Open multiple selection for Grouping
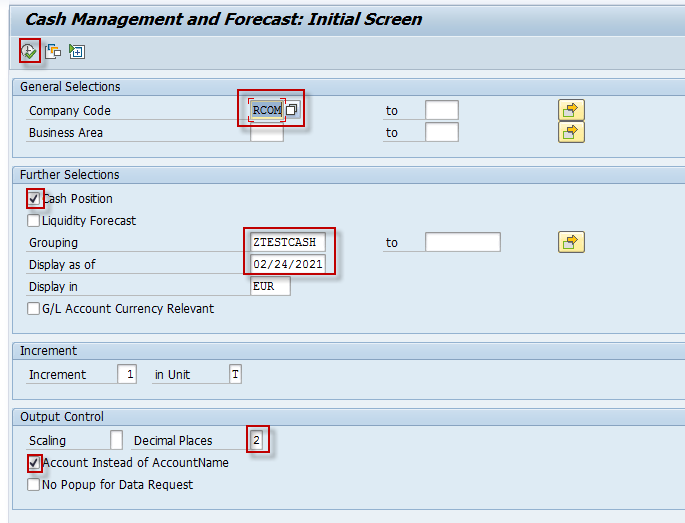685x523 pixels. click(x=571, y=242)
